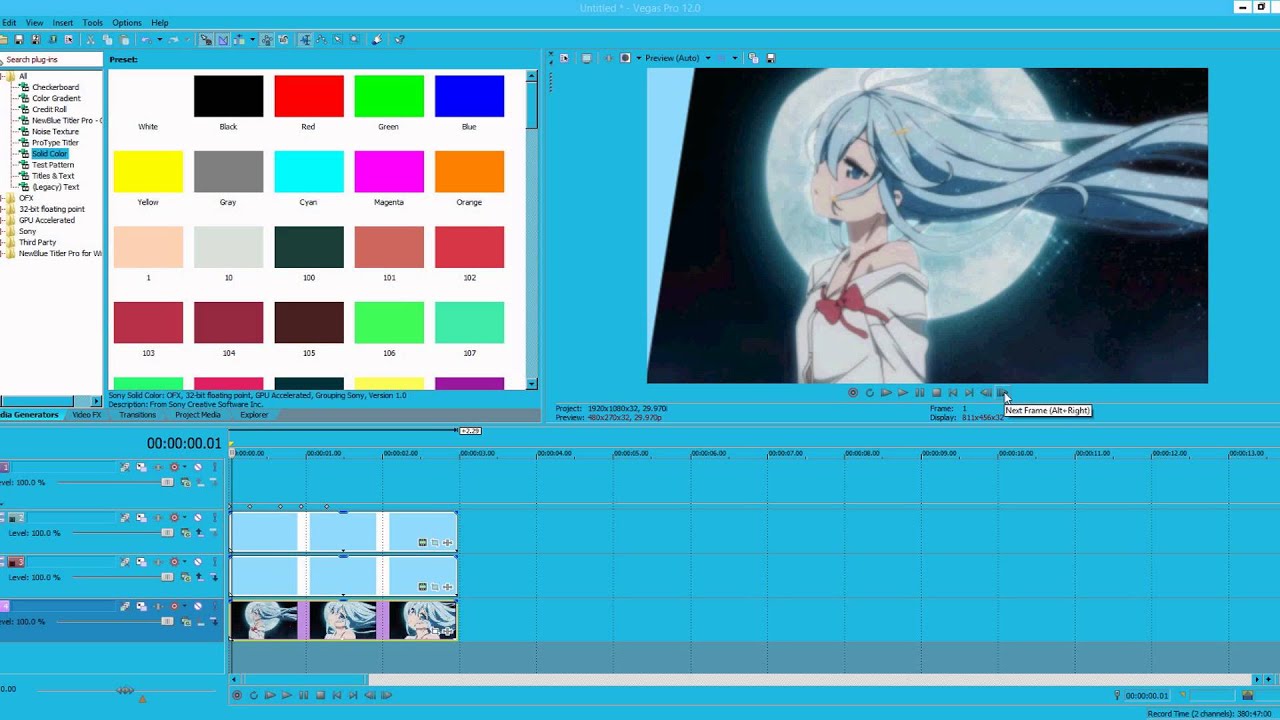Select the Magenta solid color preset
The width and height of the screenshot is (1280, 720).
[389, 171]
